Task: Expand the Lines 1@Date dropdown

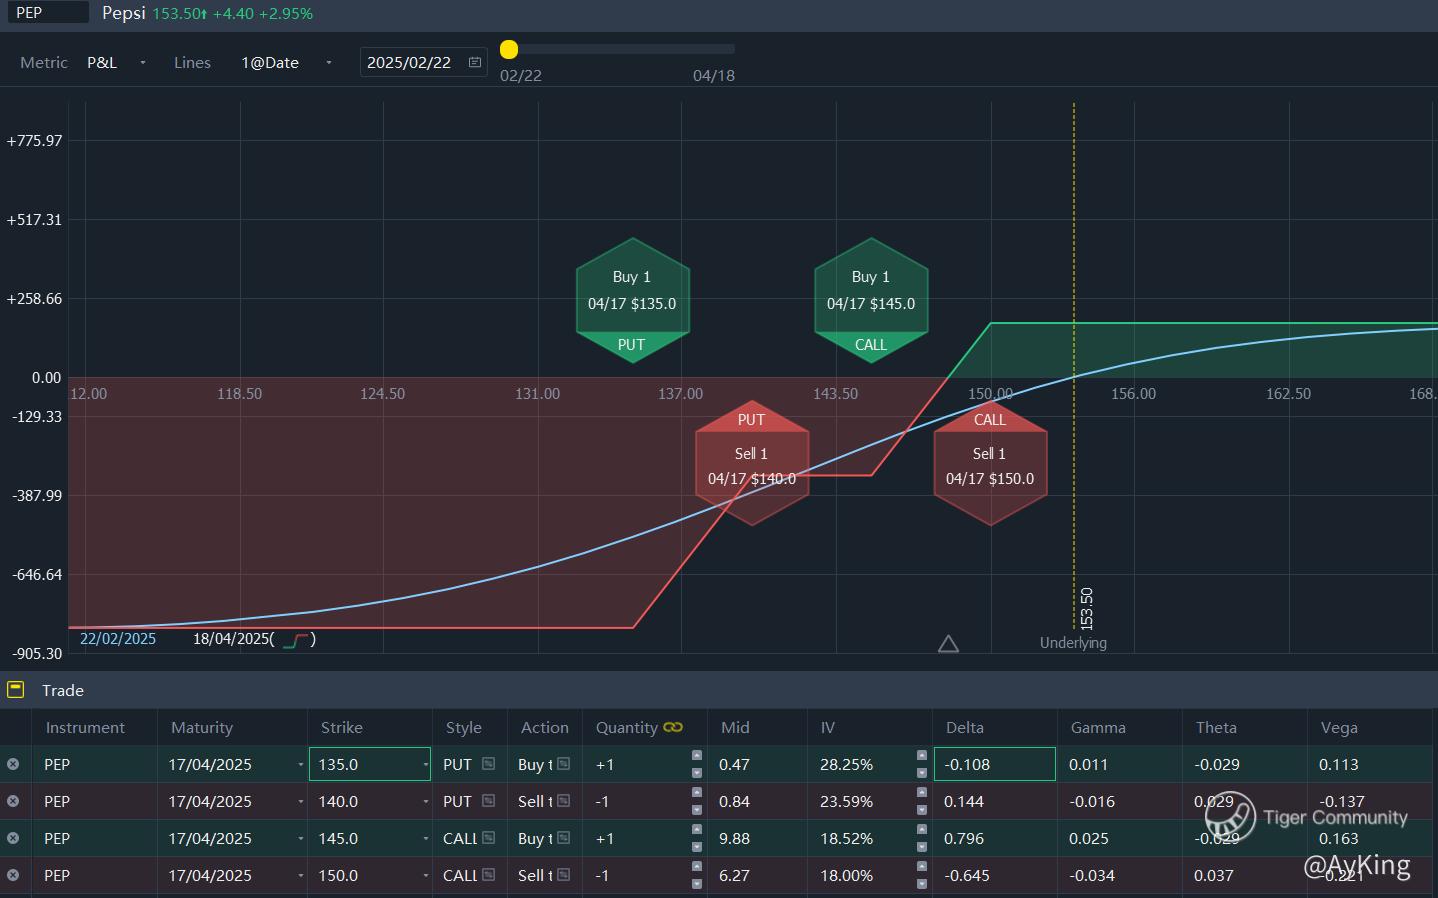Action: [329, 62]
